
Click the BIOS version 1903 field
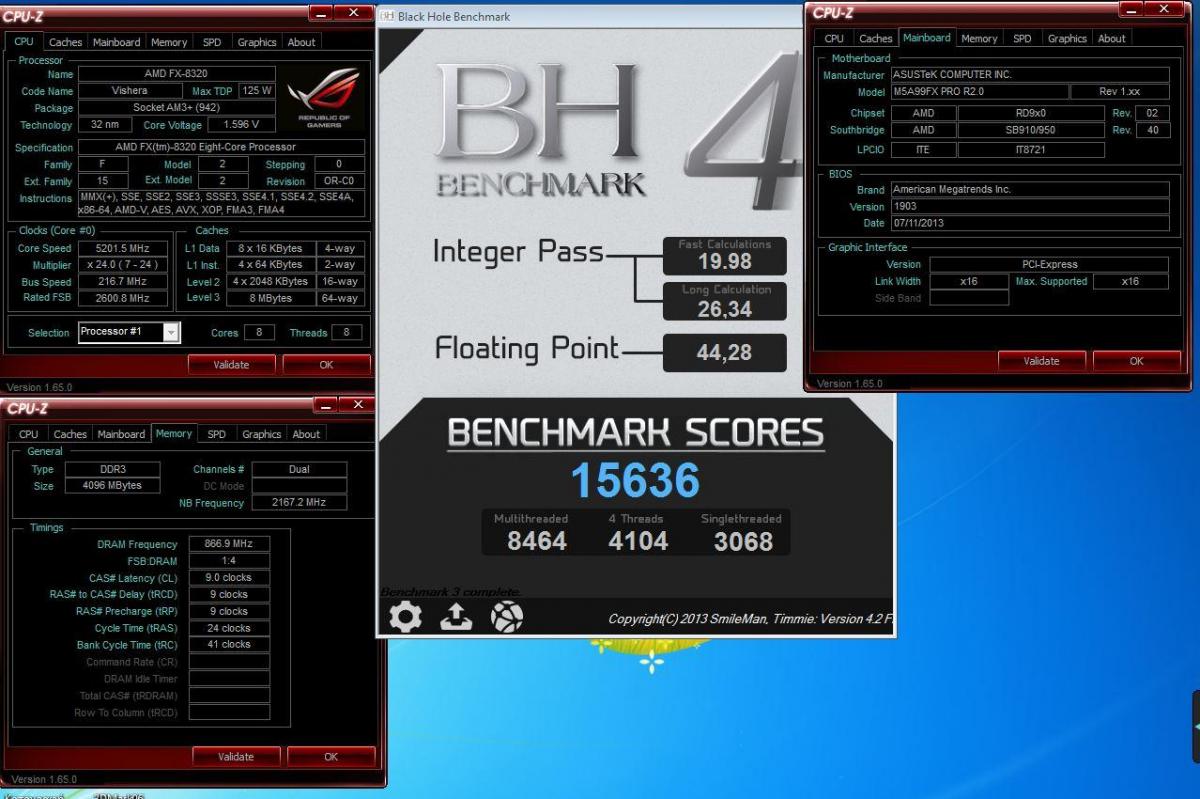pyautogui.click(x=1029, y=206)
